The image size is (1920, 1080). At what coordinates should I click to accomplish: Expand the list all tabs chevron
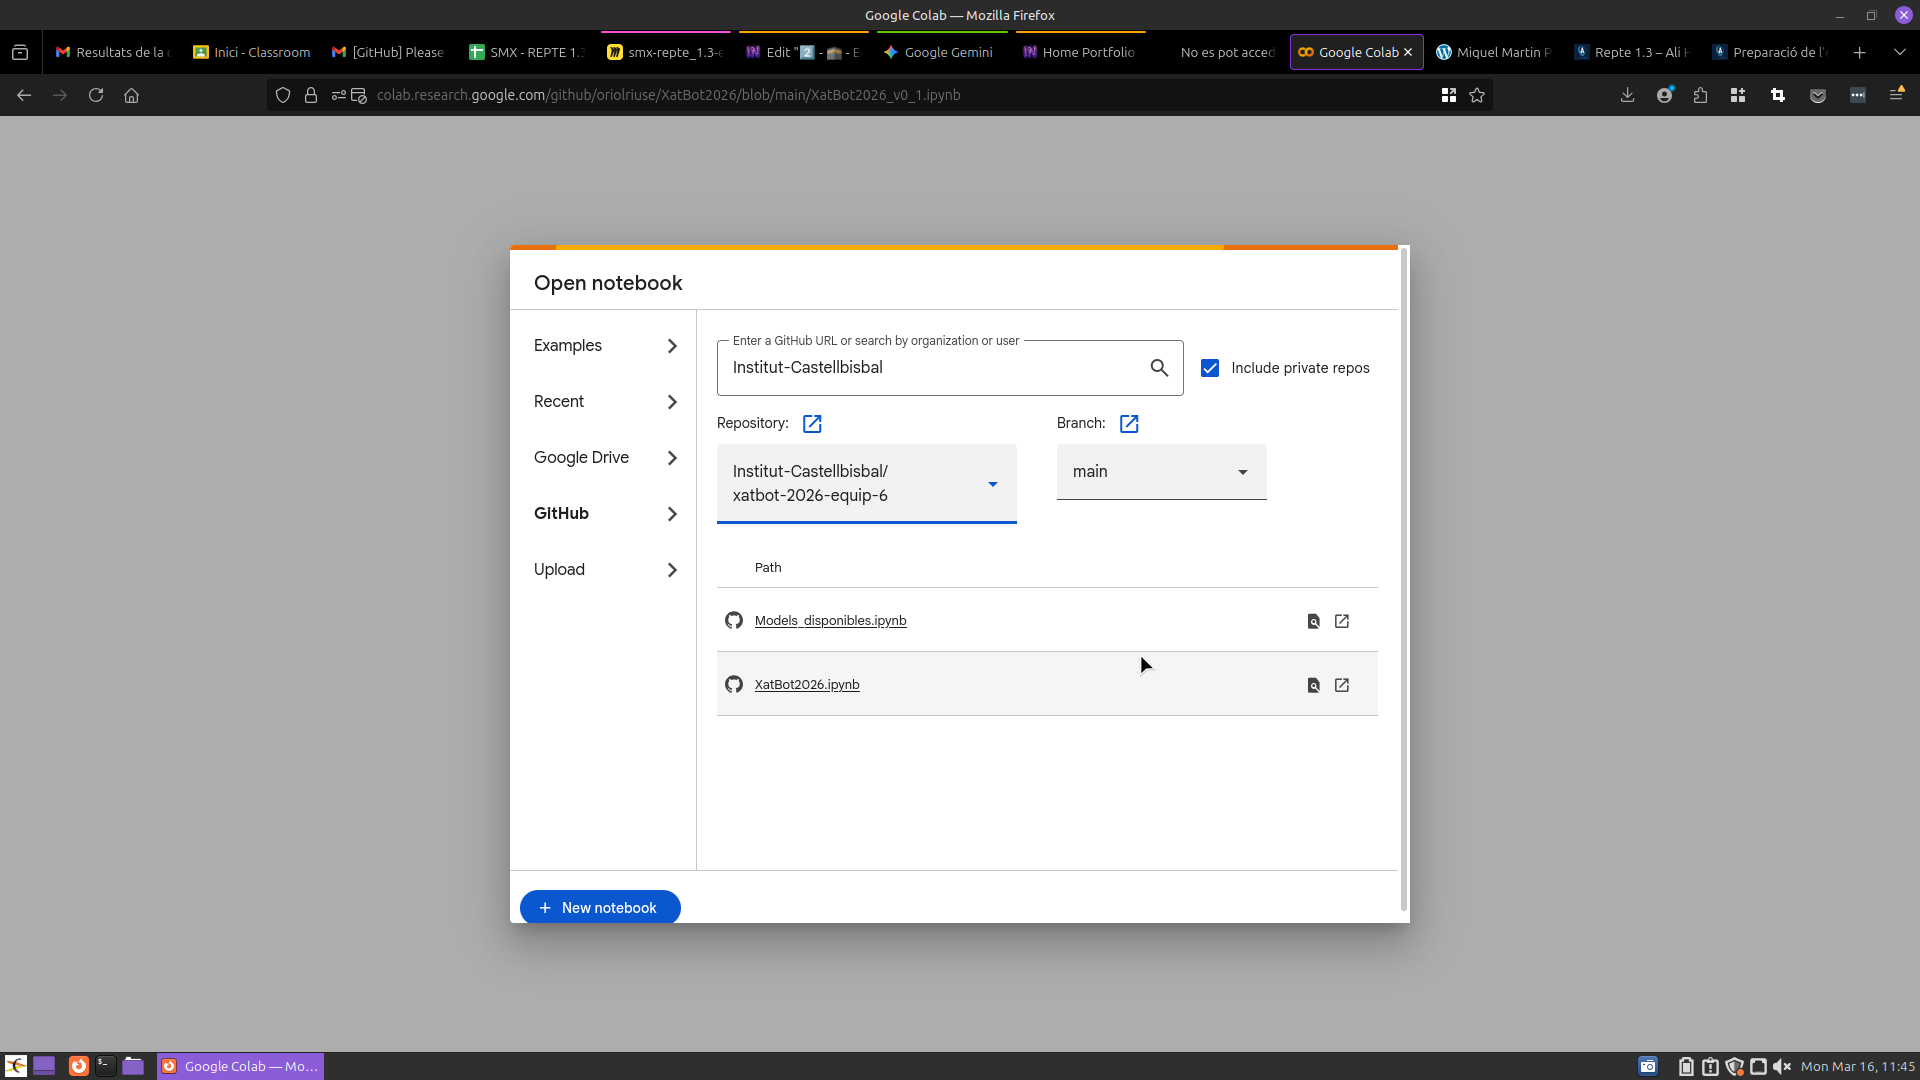[x=1899, y=52]
